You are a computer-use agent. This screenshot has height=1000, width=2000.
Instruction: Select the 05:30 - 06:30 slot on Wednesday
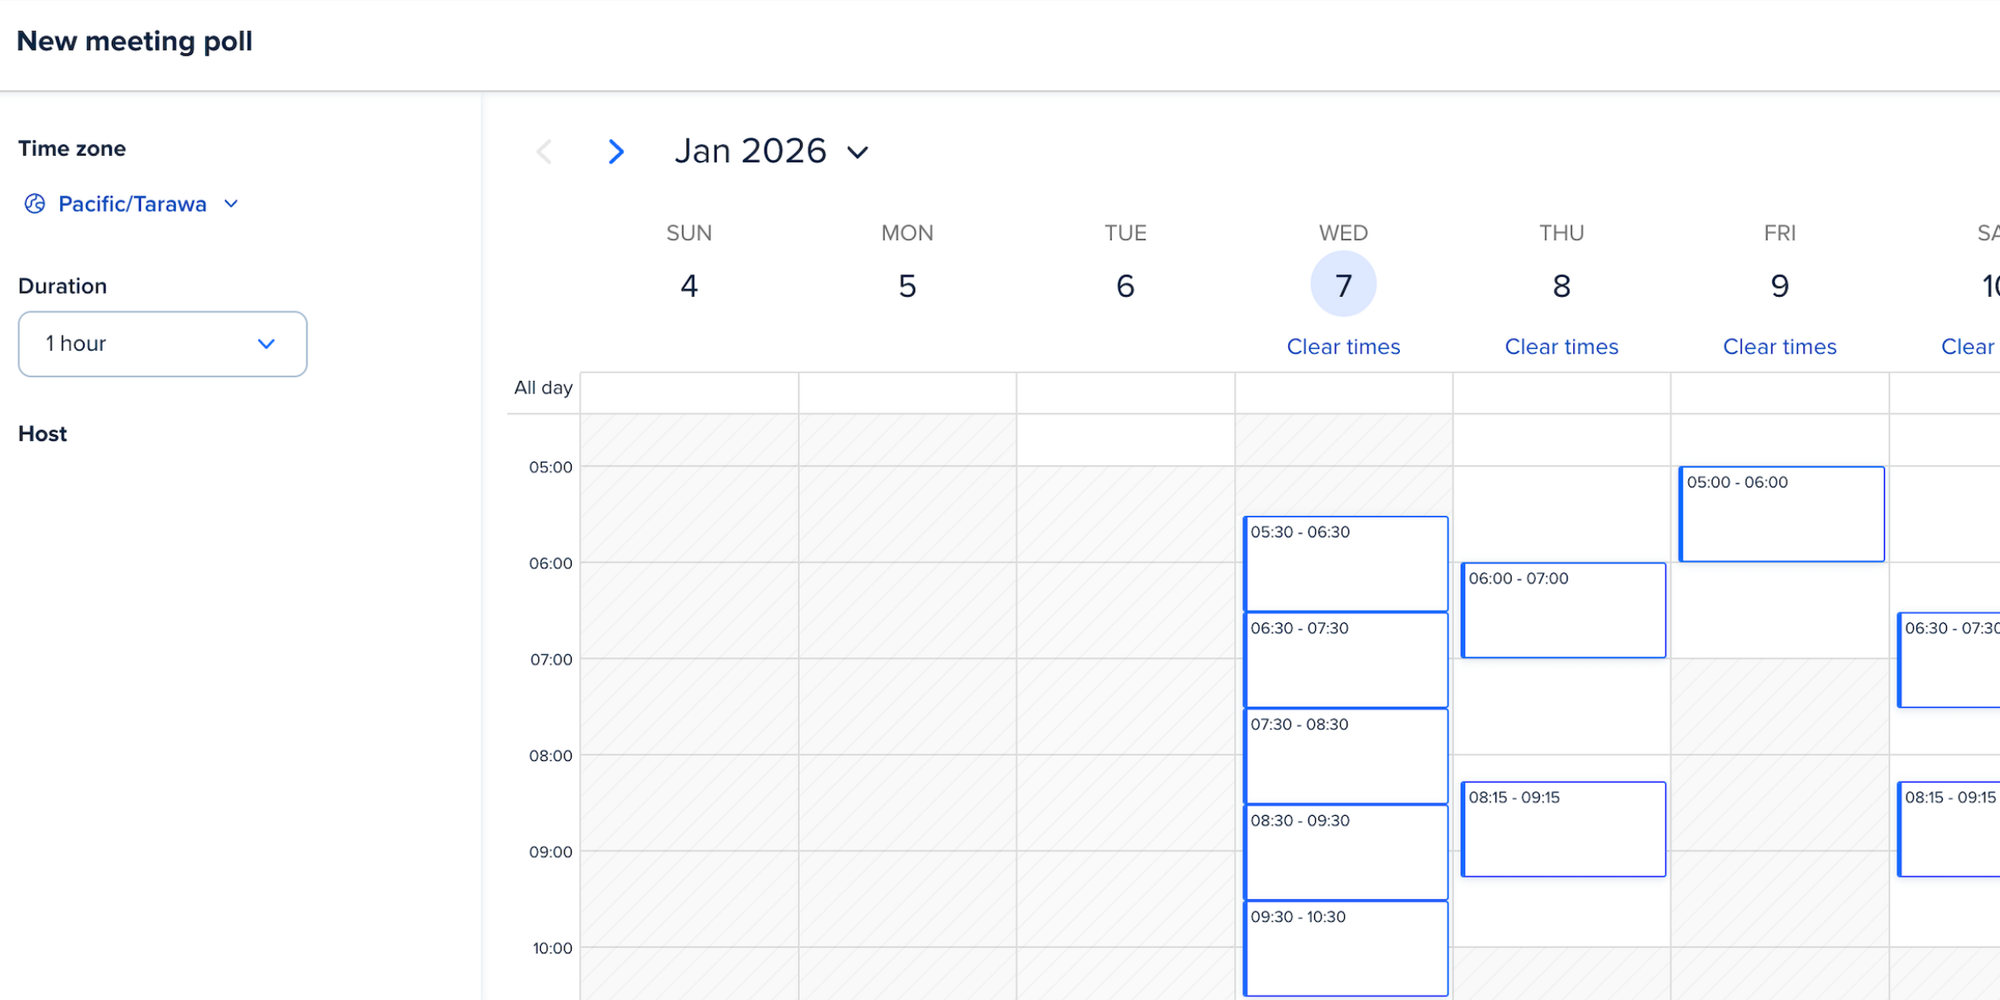pos(1346,562)
